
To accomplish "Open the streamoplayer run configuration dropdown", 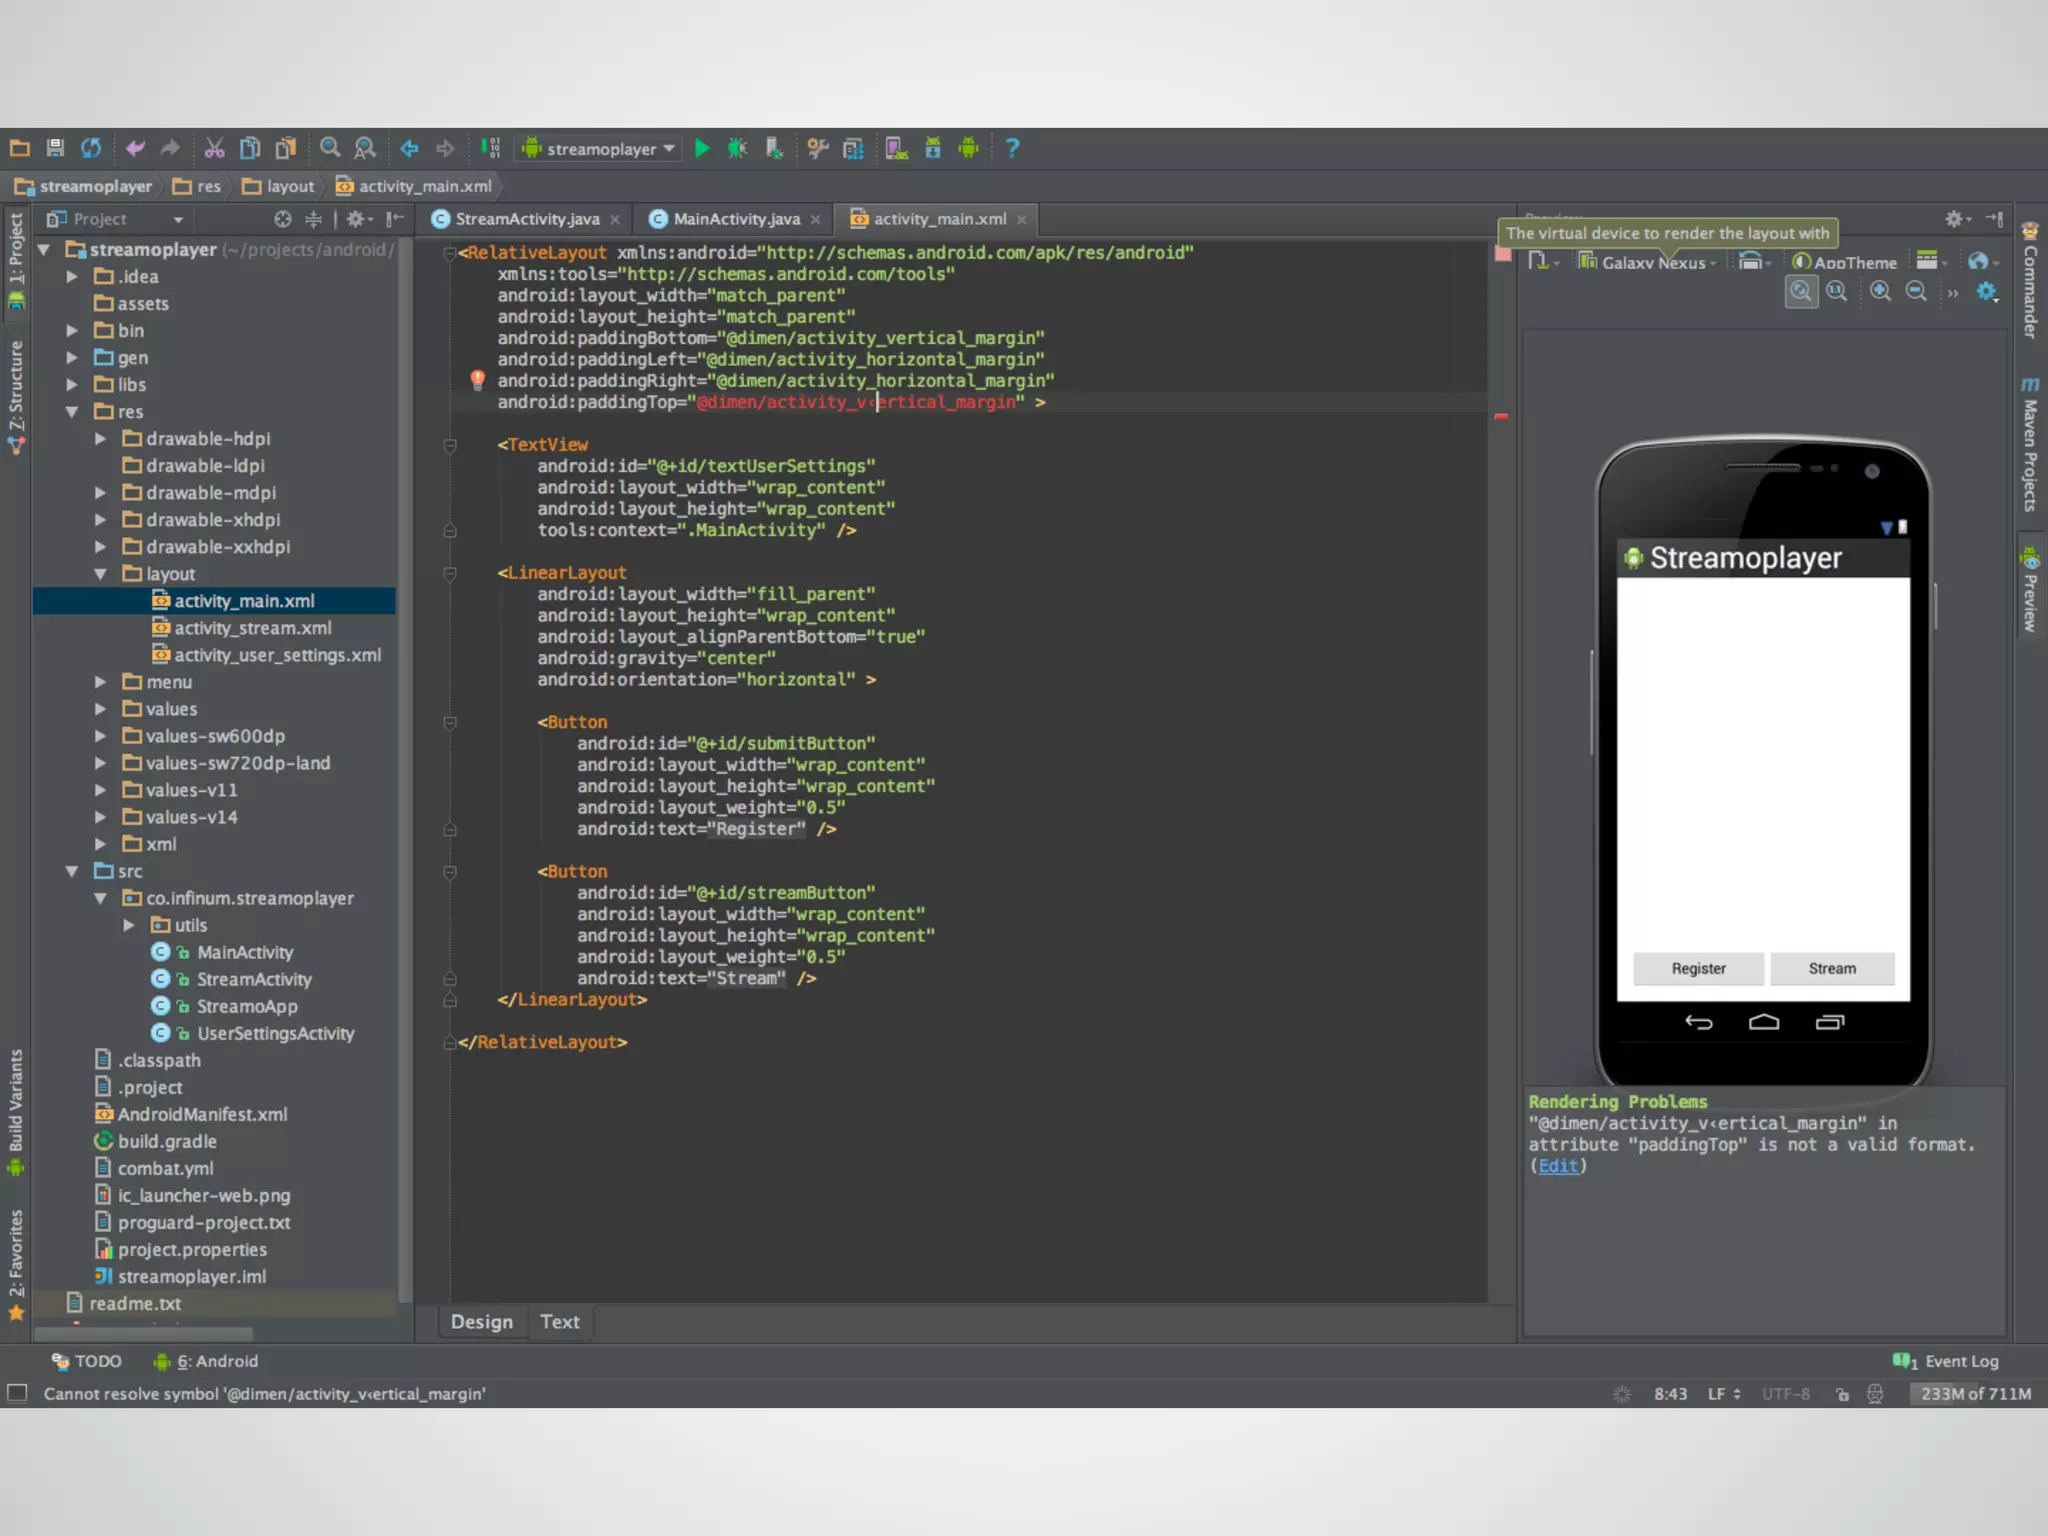I will [x=600, y=149].
